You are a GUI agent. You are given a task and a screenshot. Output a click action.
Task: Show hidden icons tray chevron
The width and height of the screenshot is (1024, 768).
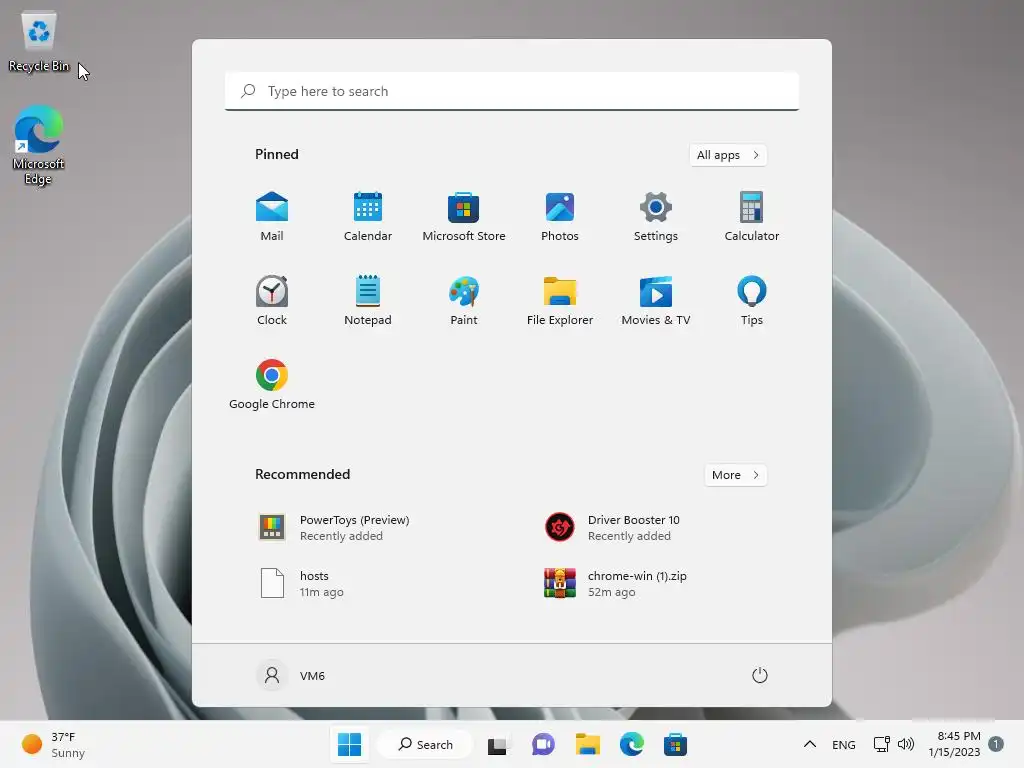[810, 744]
